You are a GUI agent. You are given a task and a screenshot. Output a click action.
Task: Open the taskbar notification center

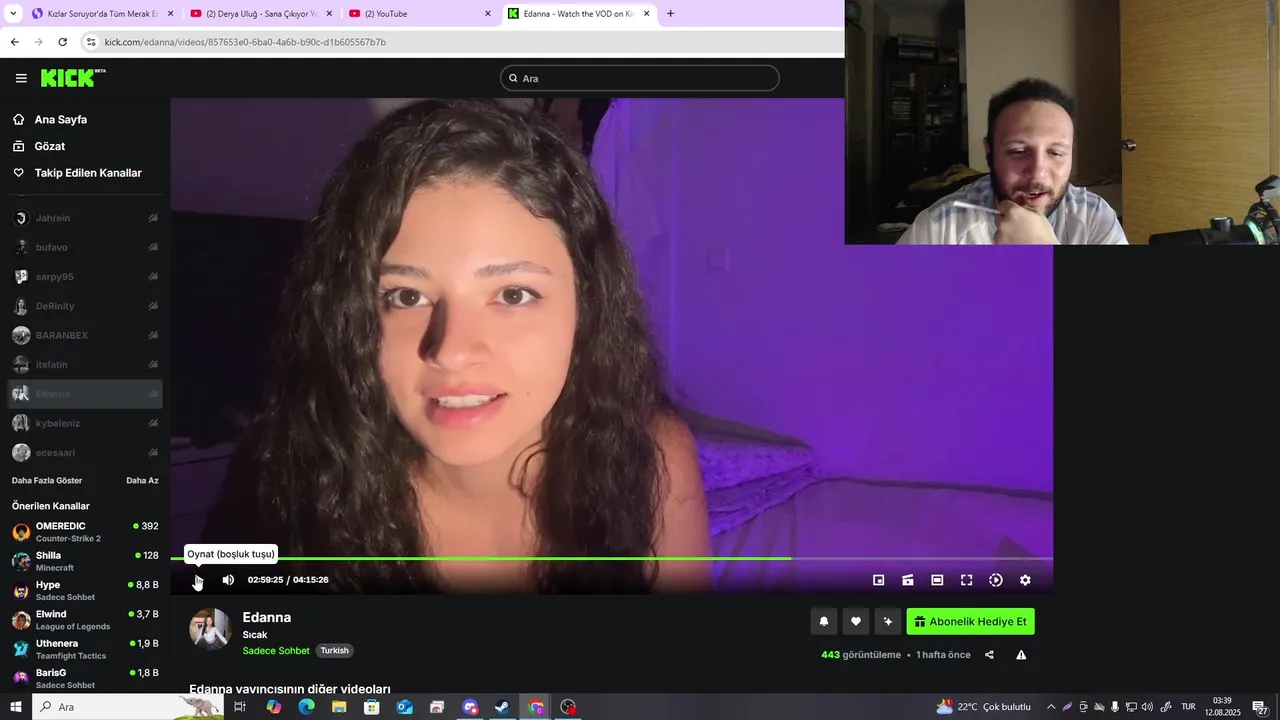(1260, 707)
